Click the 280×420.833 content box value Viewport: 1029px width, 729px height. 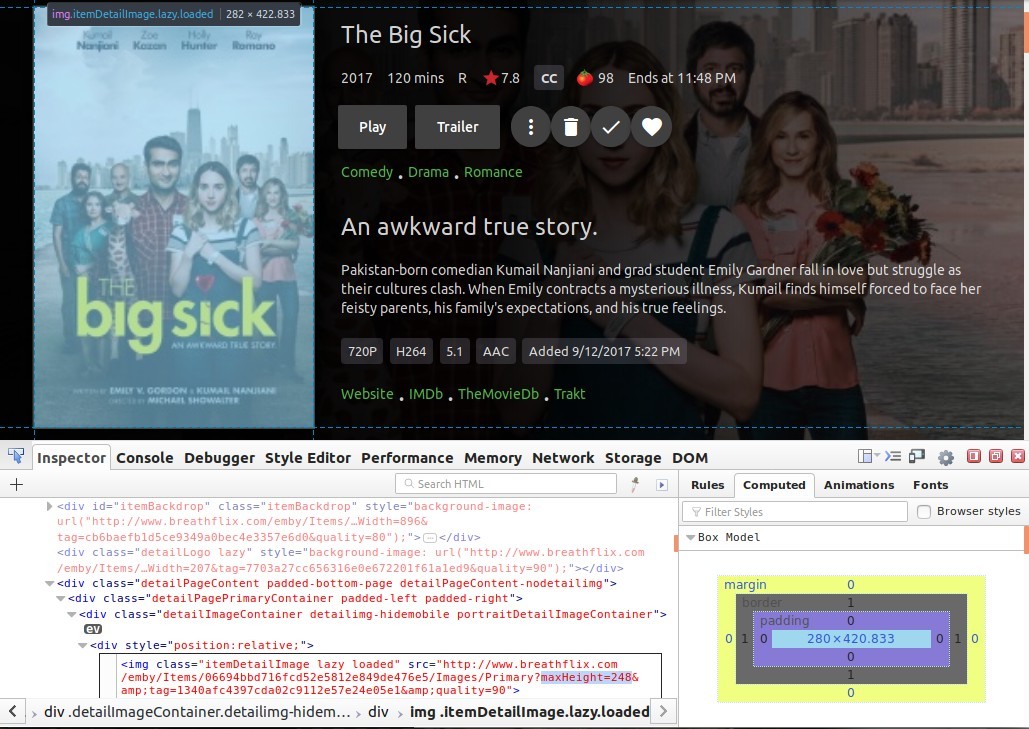click(x=850, y=638)
